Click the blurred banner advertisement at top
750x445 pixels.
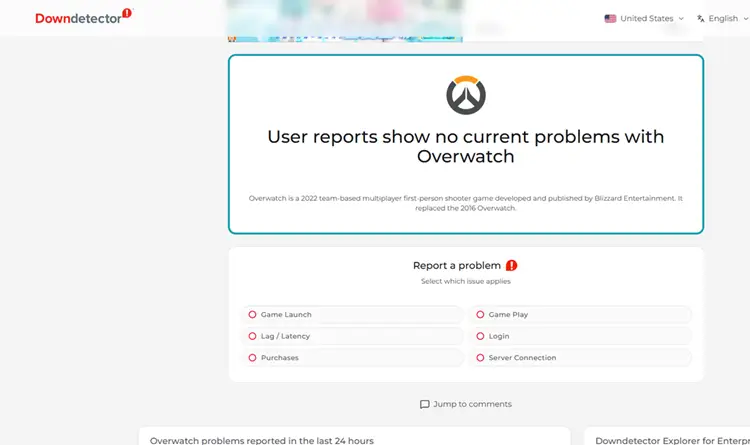(345, 21)
